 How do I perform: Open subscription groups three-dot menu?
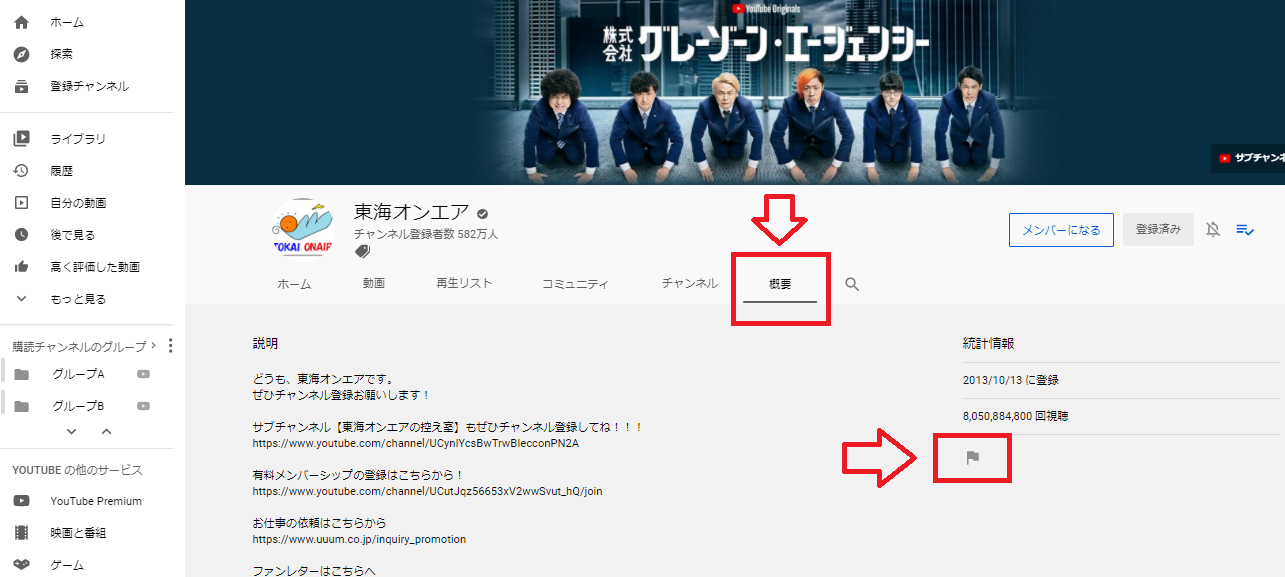click(170, 346)
